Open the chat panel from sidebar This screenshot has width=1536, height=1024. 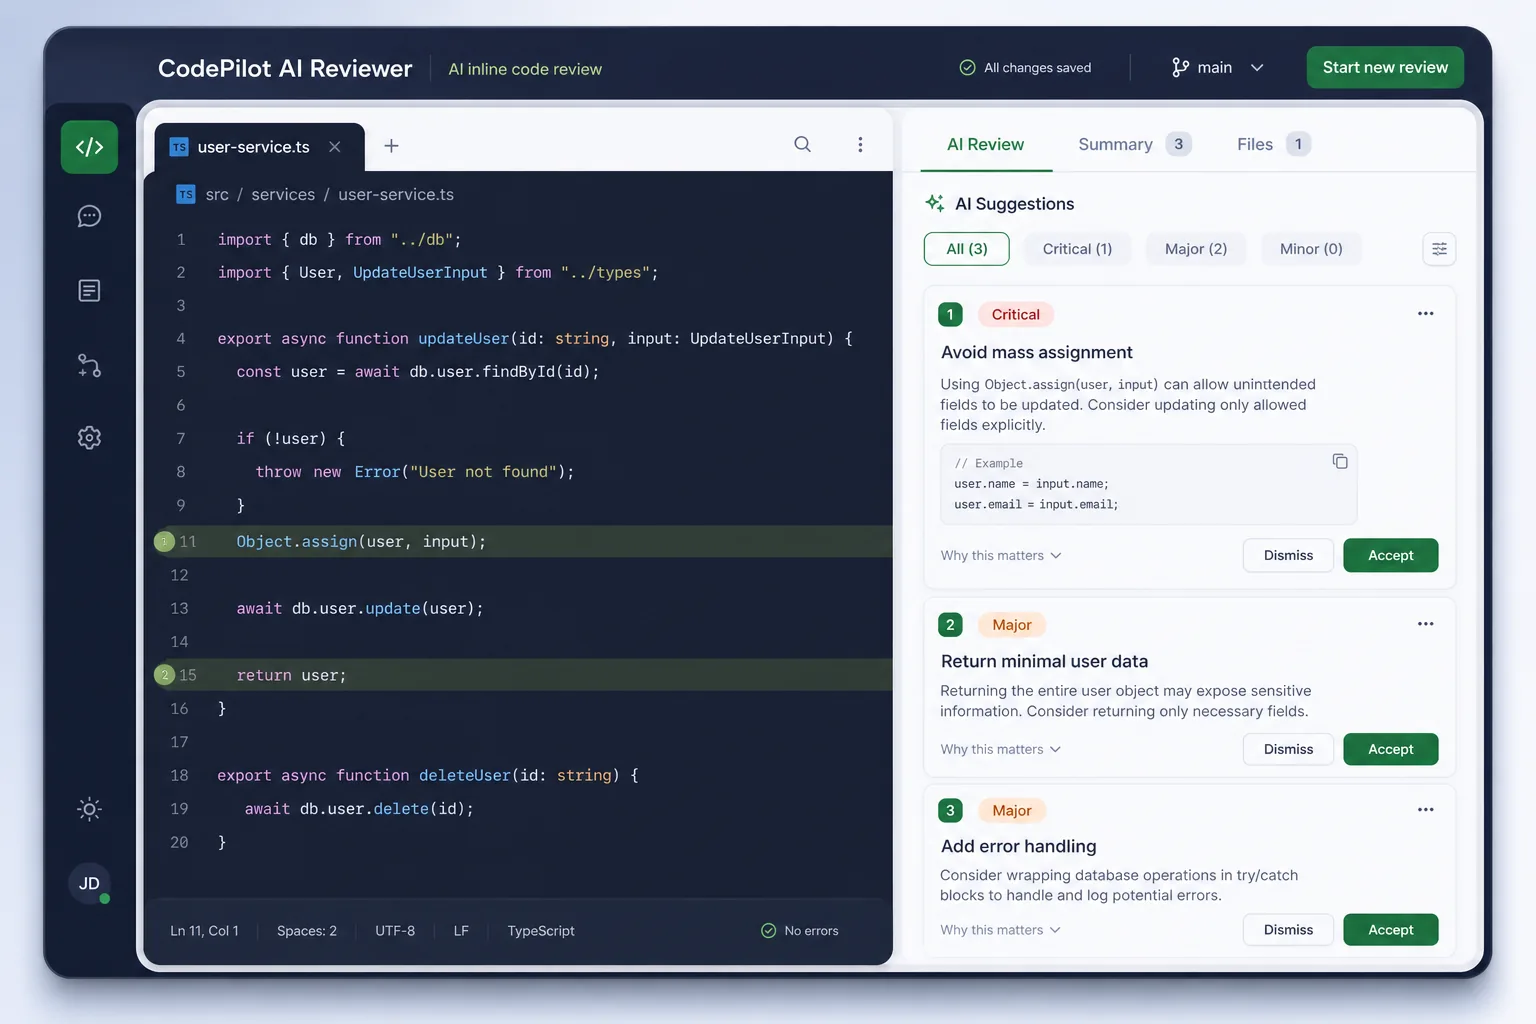pyautogui.click(x=89, y=216)
